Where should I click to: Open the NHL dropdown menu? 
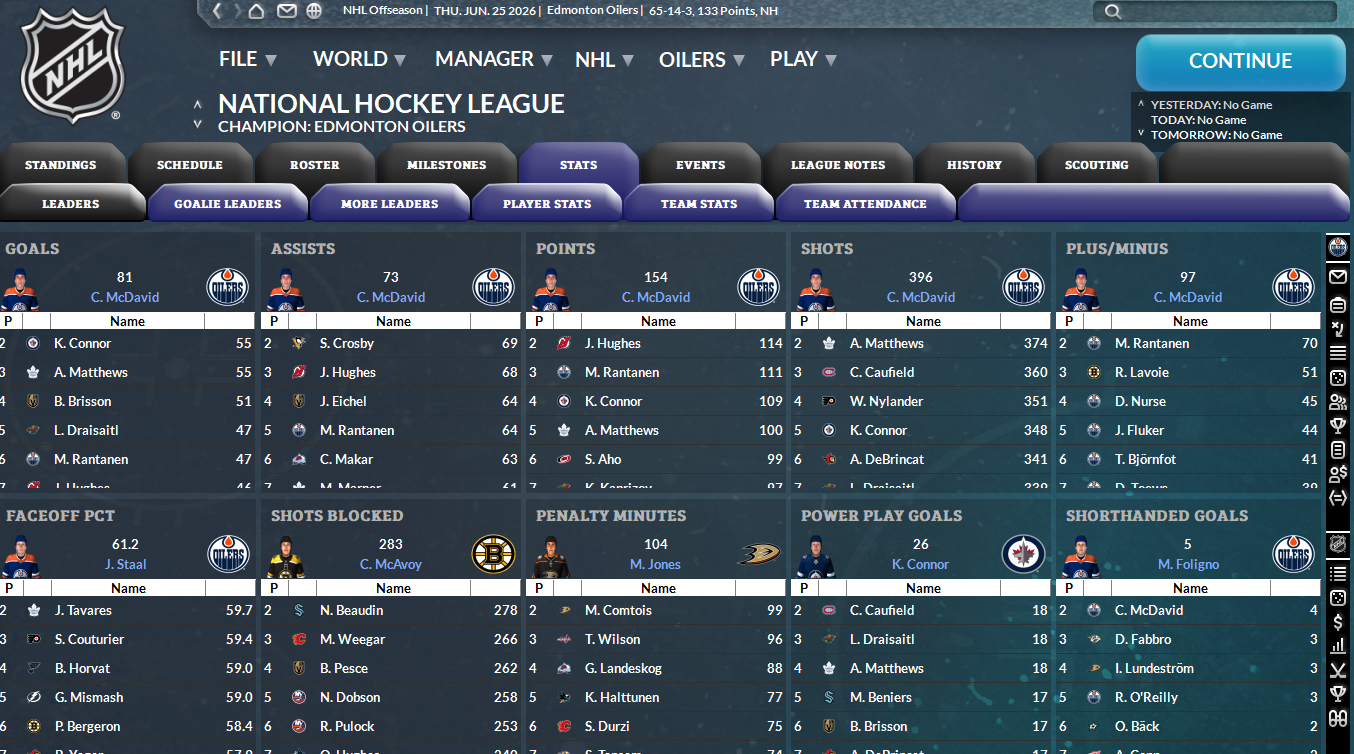tap(604, 60)
